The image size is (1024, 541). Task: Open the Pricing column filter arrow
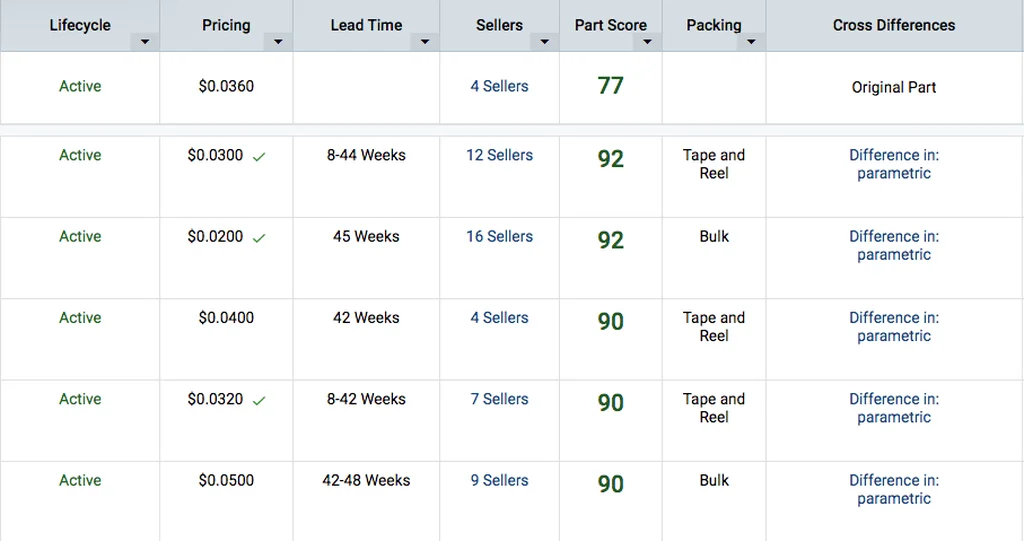click(278, 42)
